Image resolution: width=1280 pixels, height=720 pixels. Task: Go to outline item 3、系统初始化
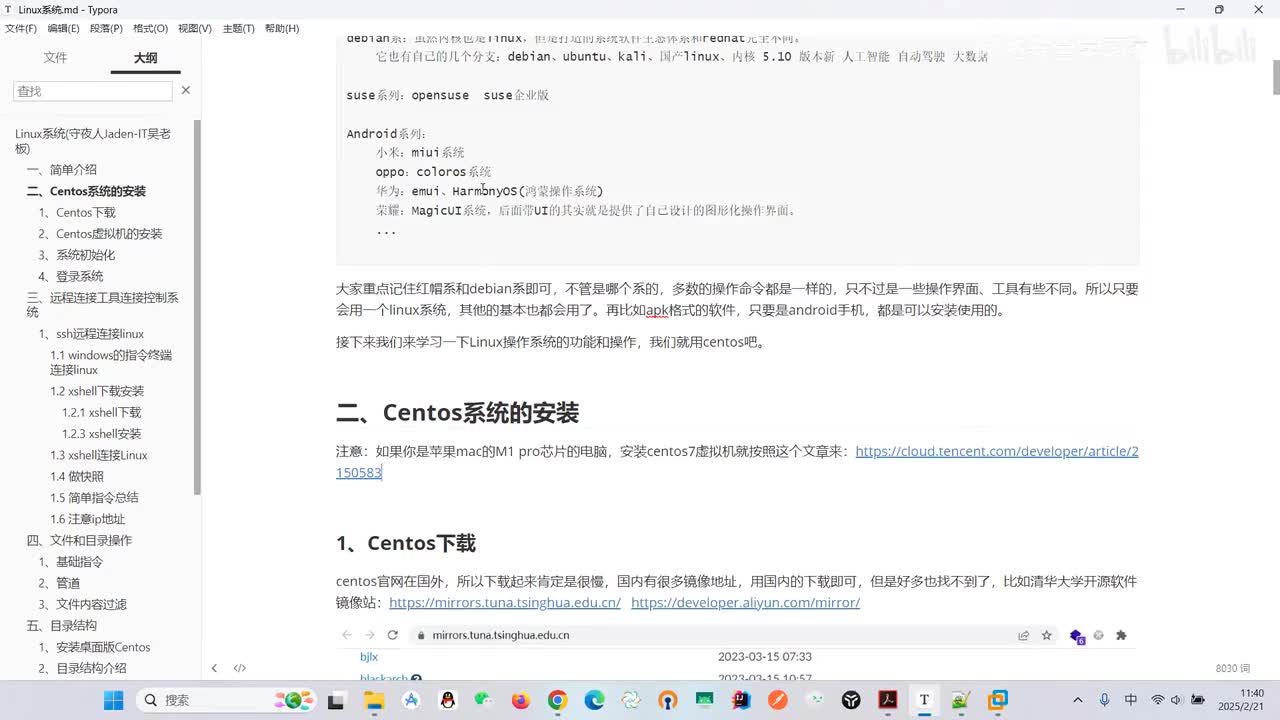point(77,255)
